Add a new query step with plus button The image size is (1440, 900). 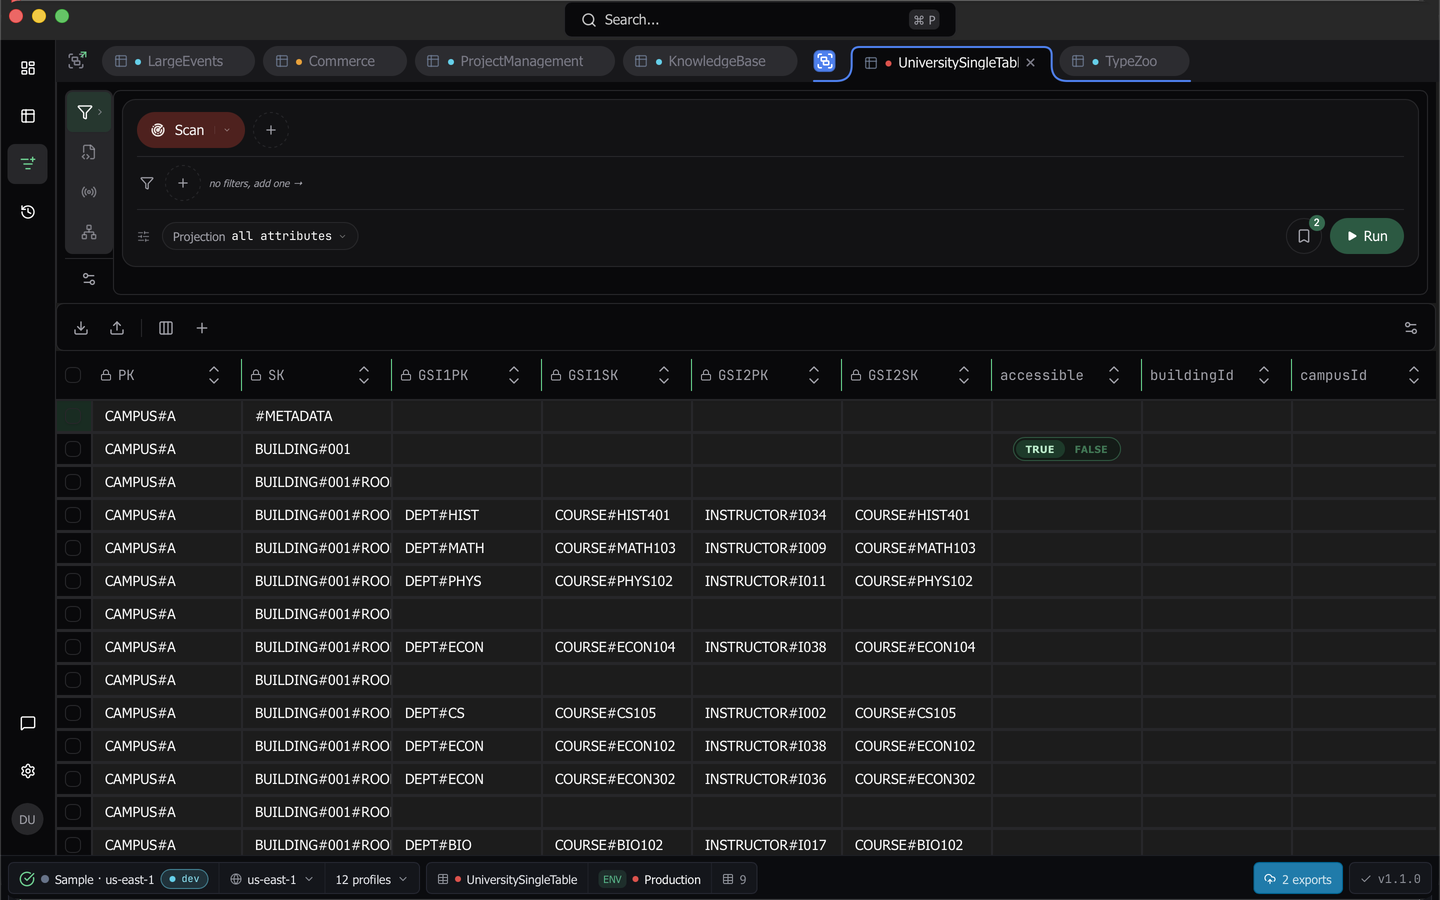(x=271, y=130)
